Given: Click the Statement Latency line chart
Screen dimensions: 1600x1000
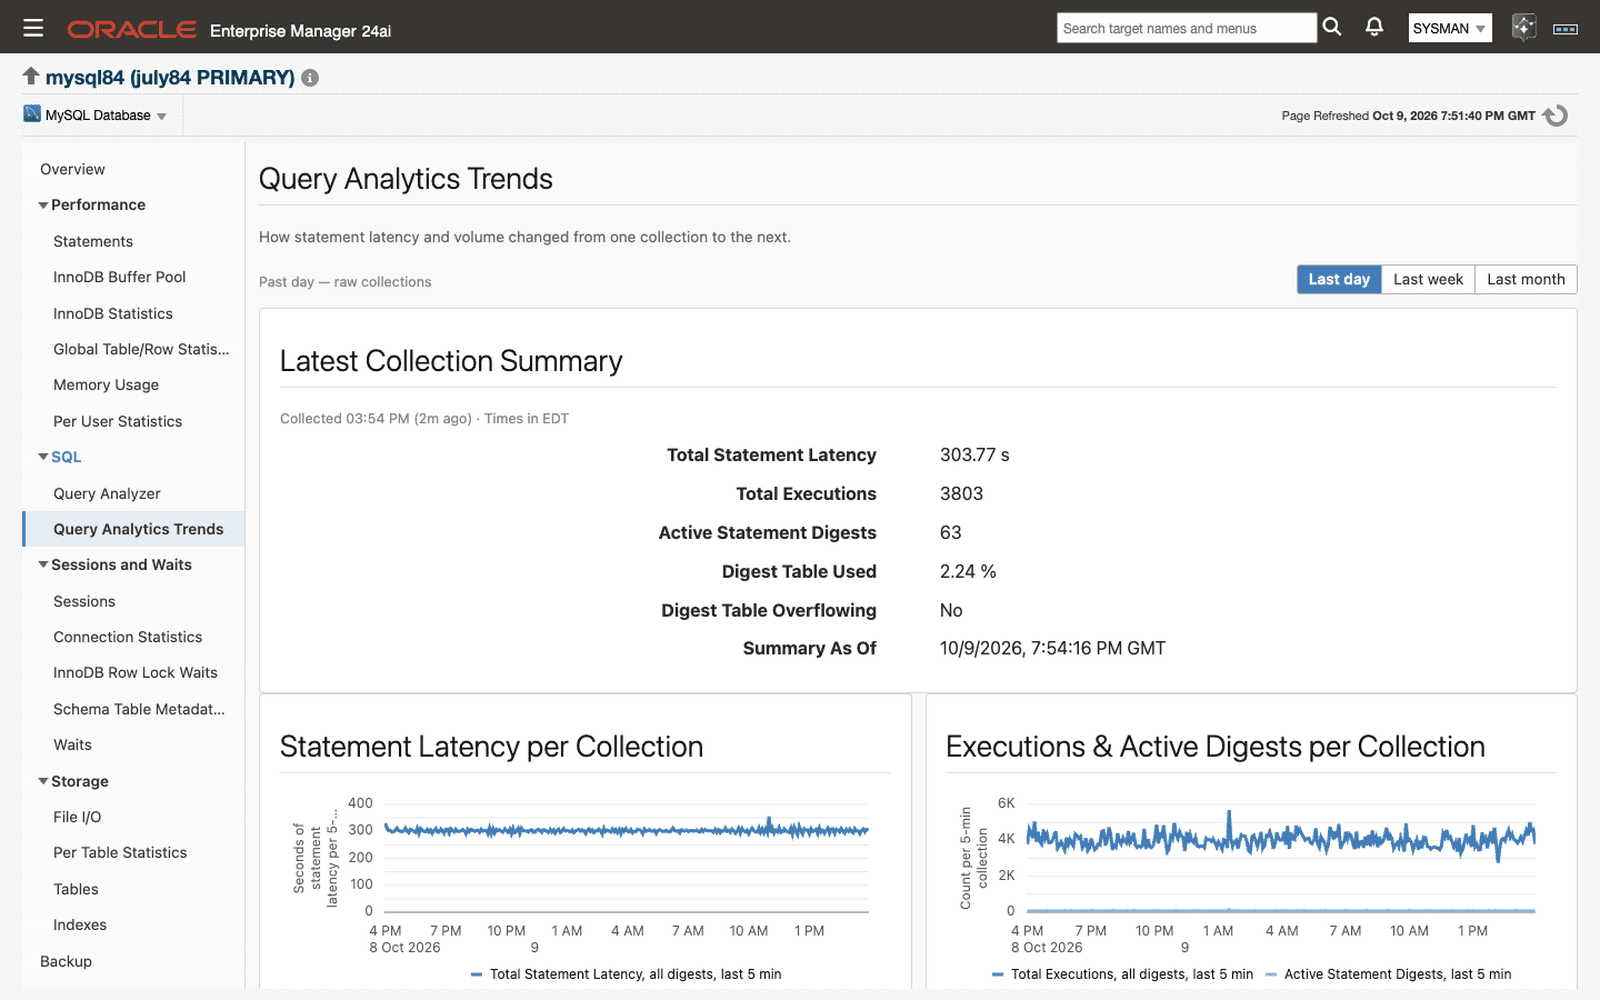Looking at the screenshot, I should coord(626,857).
